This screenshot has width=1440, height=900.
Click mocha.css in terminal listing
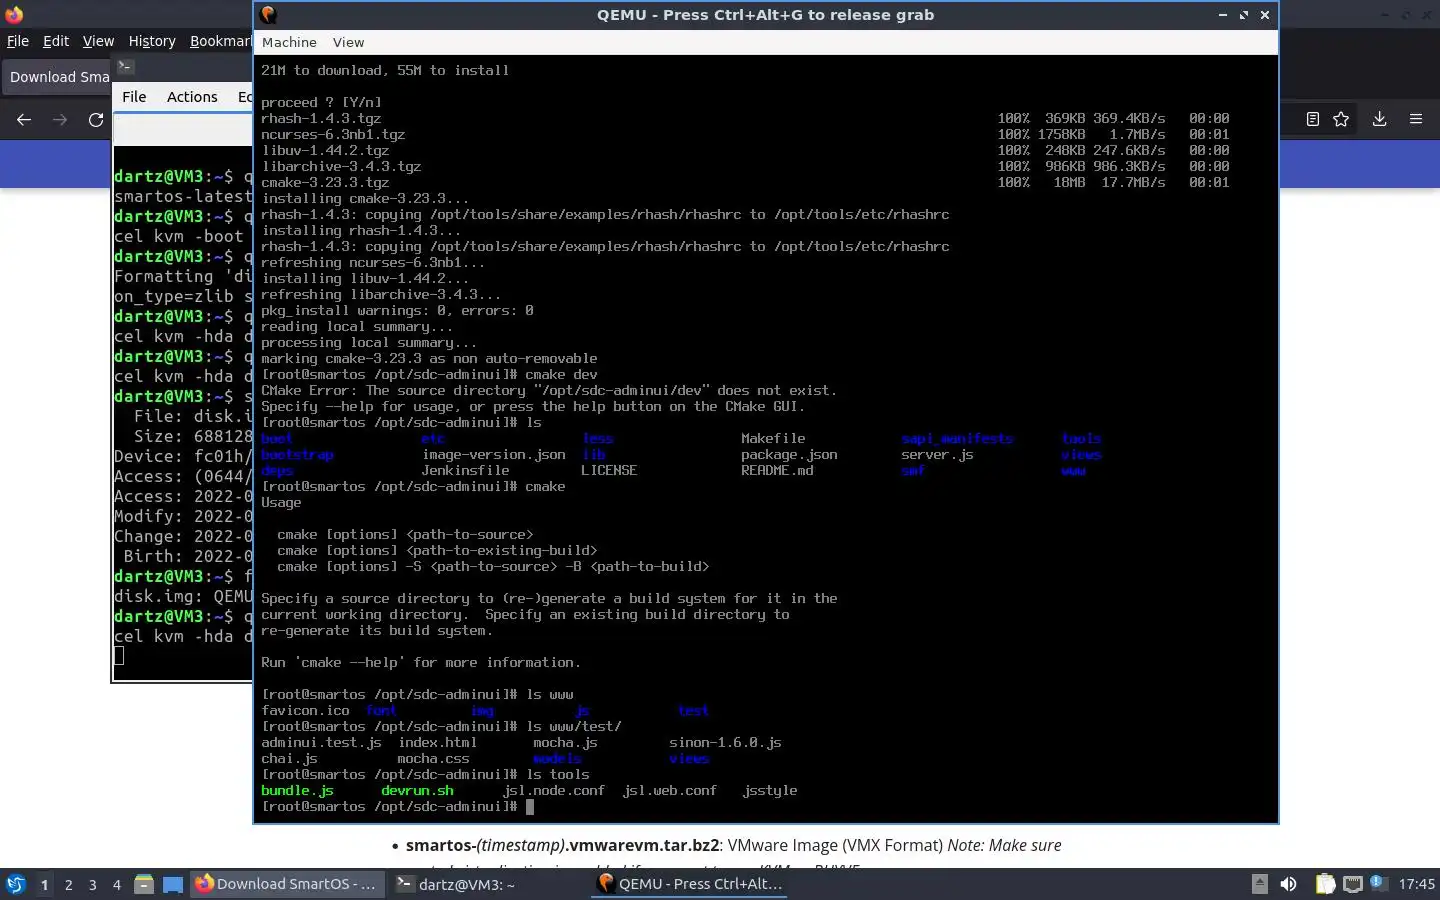click(x=433, y=758)
